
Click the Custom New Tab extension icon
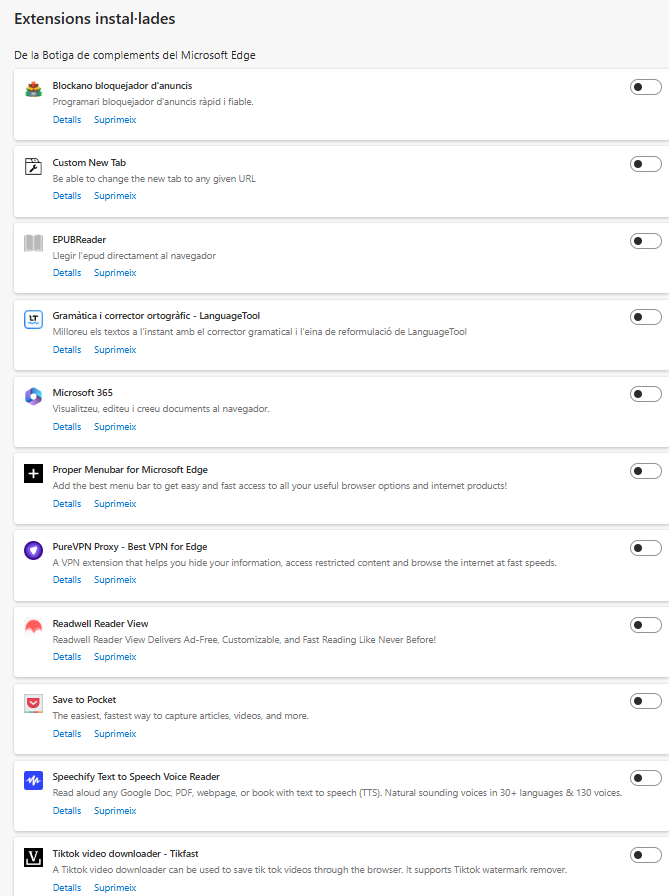tap(34, 167)
